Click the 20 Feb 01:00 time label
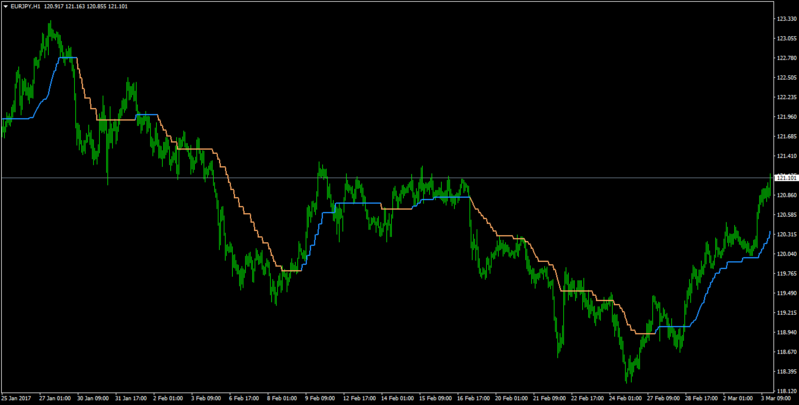Image resolution: width=799 pixels, height=405 pixels. (510, 398)
